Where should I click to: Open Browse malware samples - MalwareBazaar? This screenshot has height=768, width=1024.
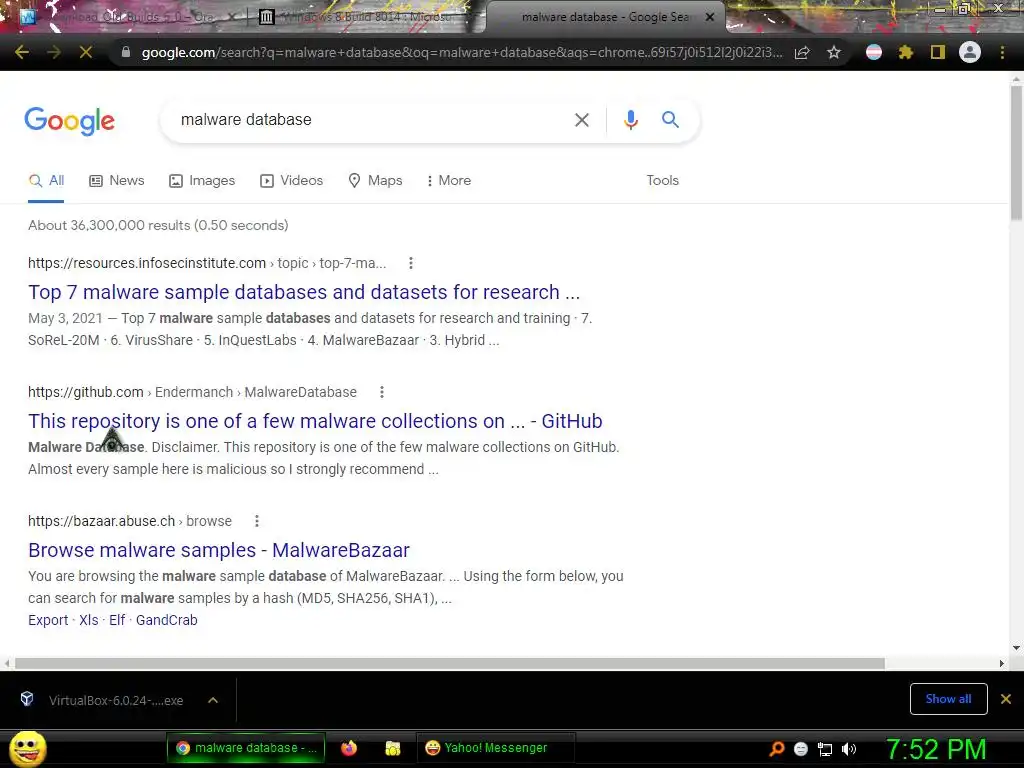219,551
